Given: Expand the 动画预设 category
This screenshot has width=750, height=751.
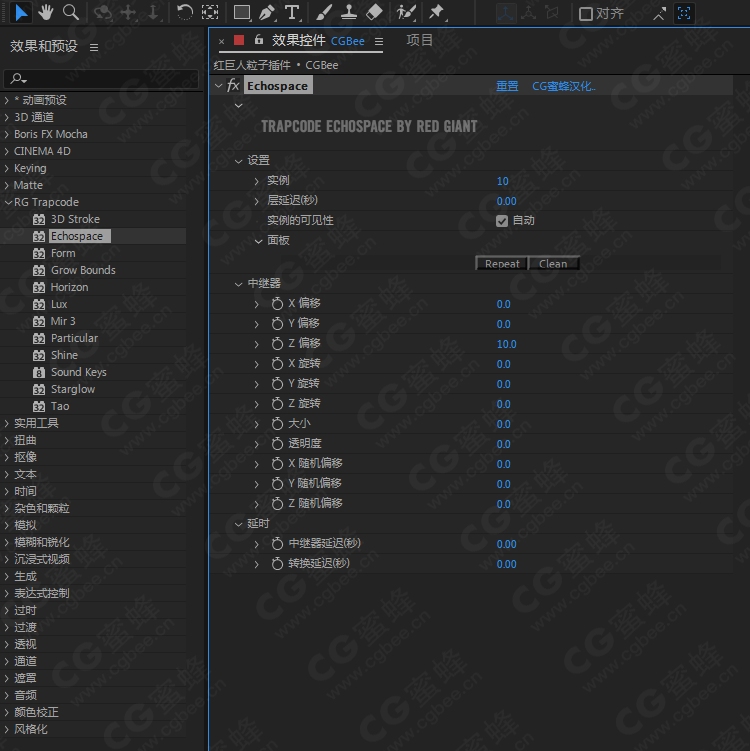Looking at the screenshot, I should click(x=7, y=100).
